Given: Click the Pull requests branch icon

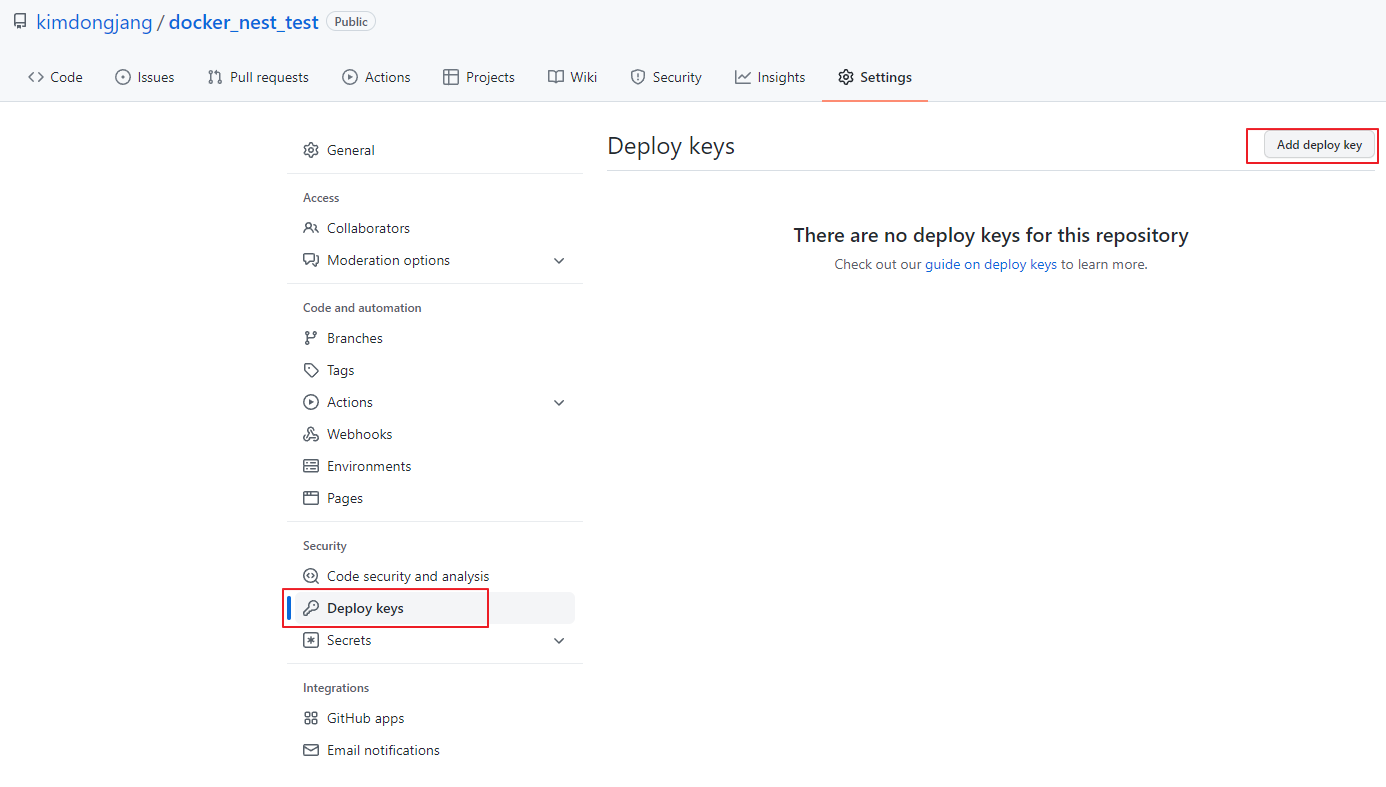Looking at the screenshot, I should point(215,77).
